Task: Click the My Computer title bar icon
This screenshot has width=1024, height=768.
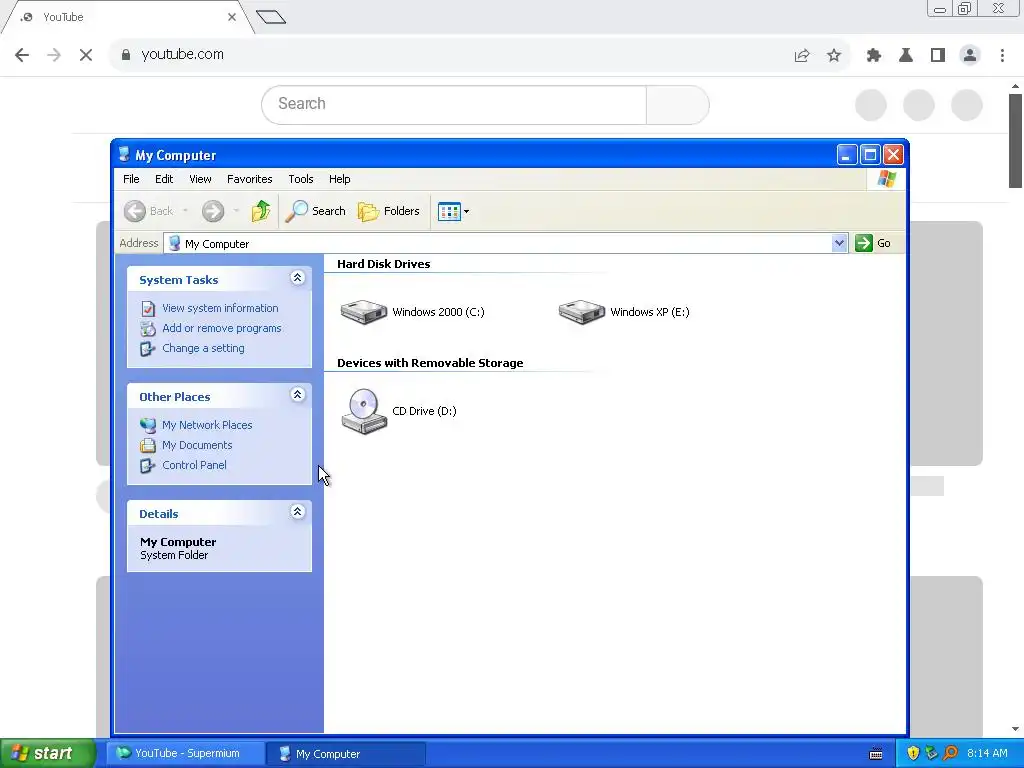Action: tap(123, 155)
